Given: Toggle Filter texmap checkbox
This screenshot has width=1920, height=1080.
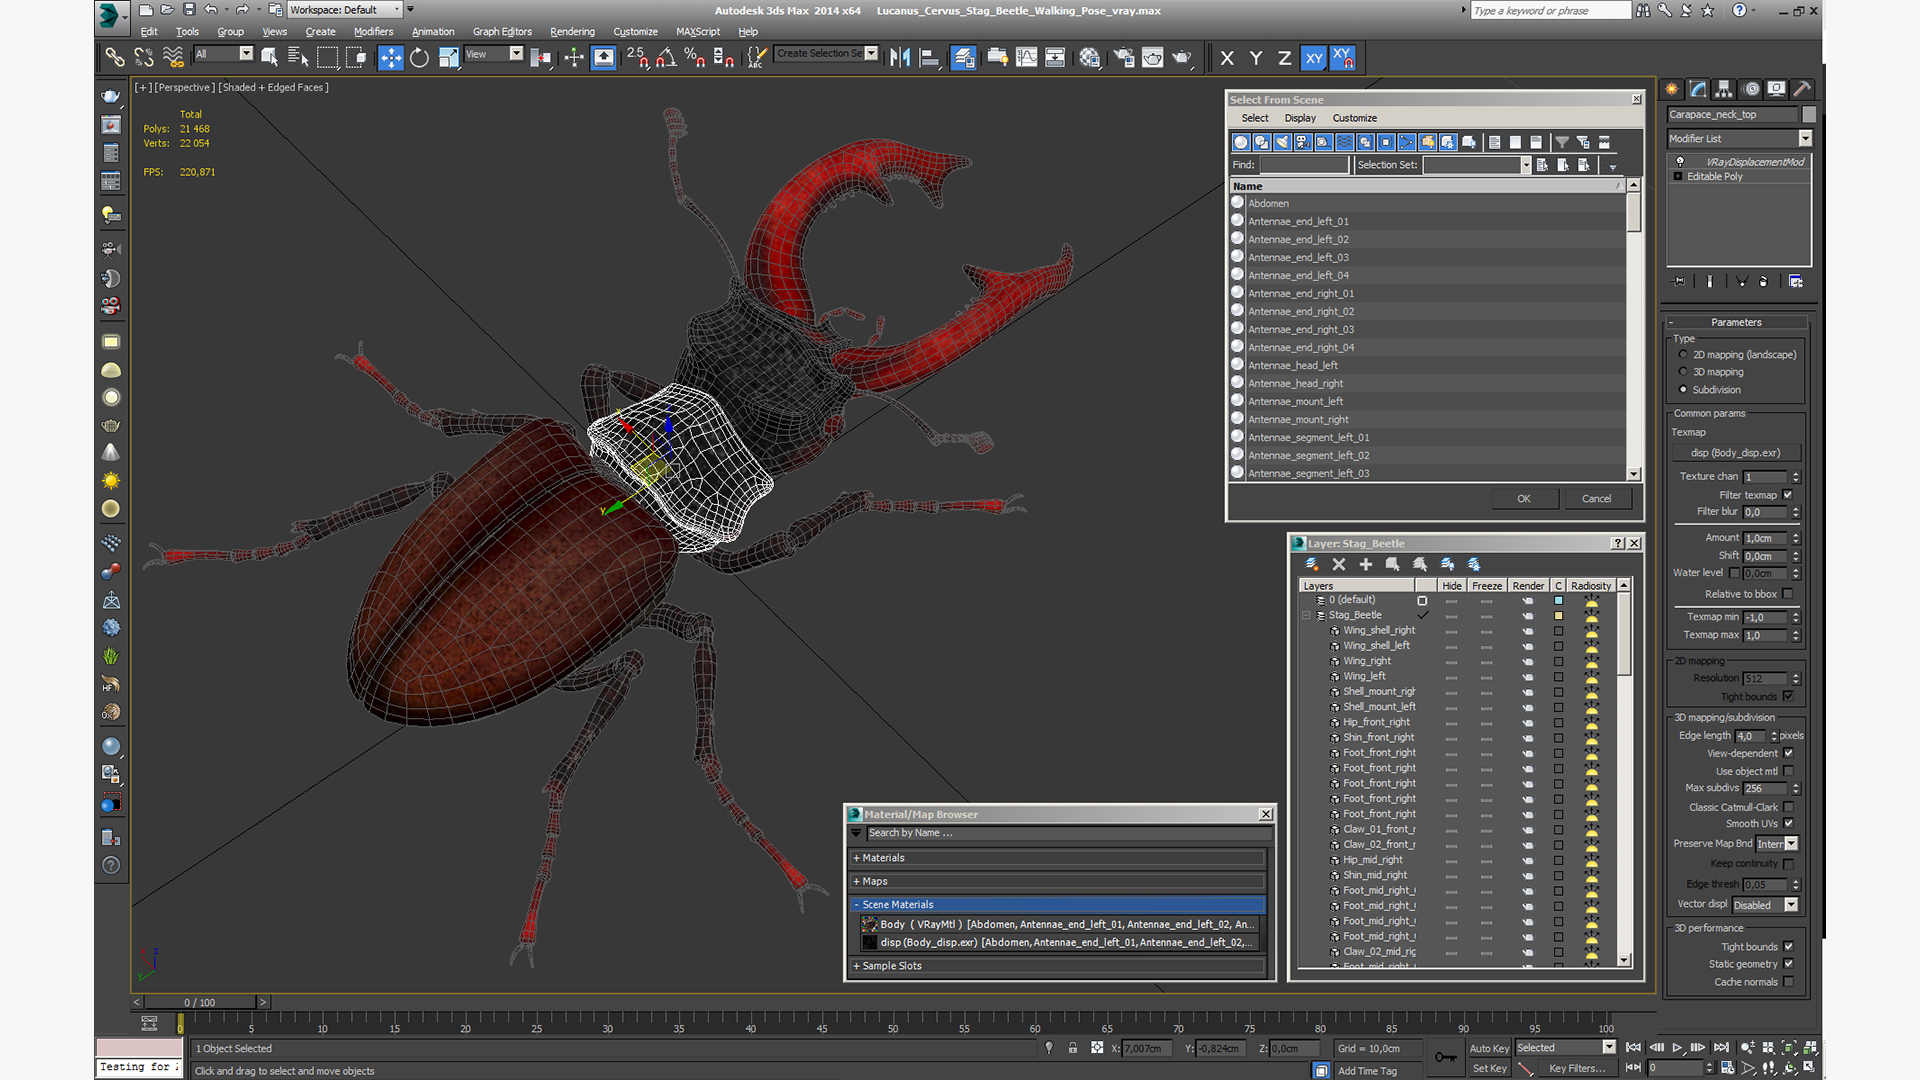Looking at the screenshot, I should point(1788,495).
